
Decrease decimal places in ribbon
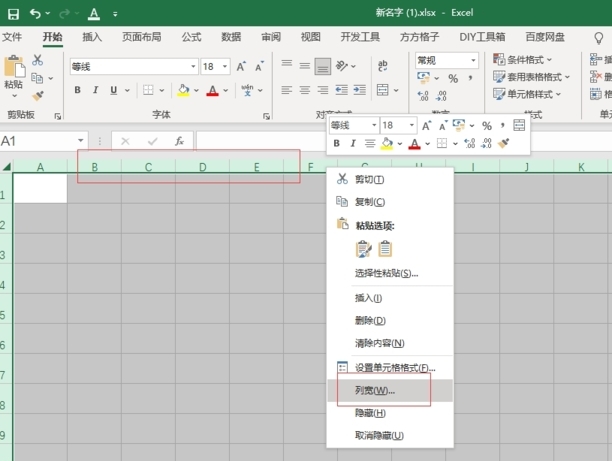pyautogui.click(x=441, y=96)
